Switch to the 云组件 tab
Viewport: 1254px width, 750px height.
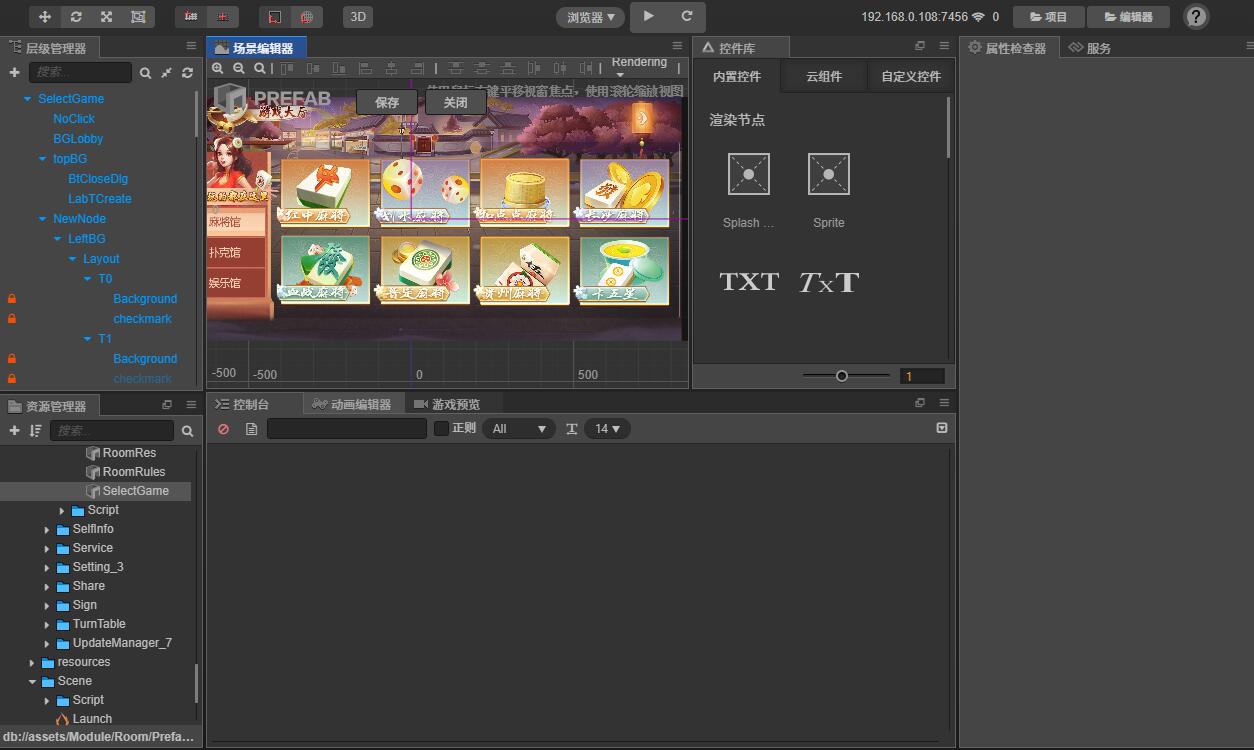[824, 76]
